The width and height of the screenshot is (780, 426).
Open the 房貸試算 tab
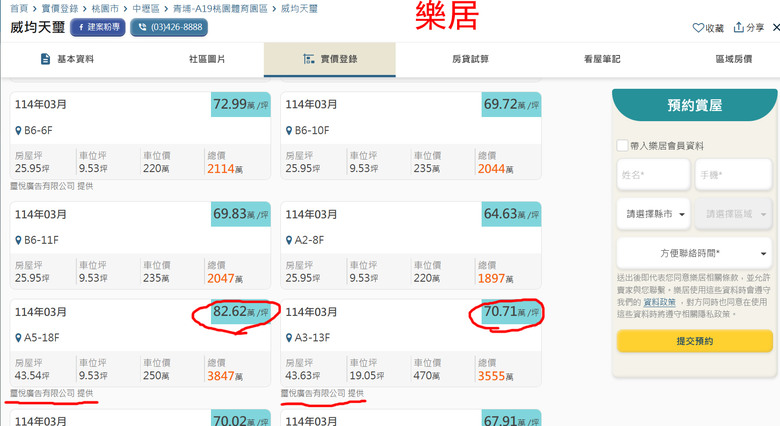coord(470,59)
